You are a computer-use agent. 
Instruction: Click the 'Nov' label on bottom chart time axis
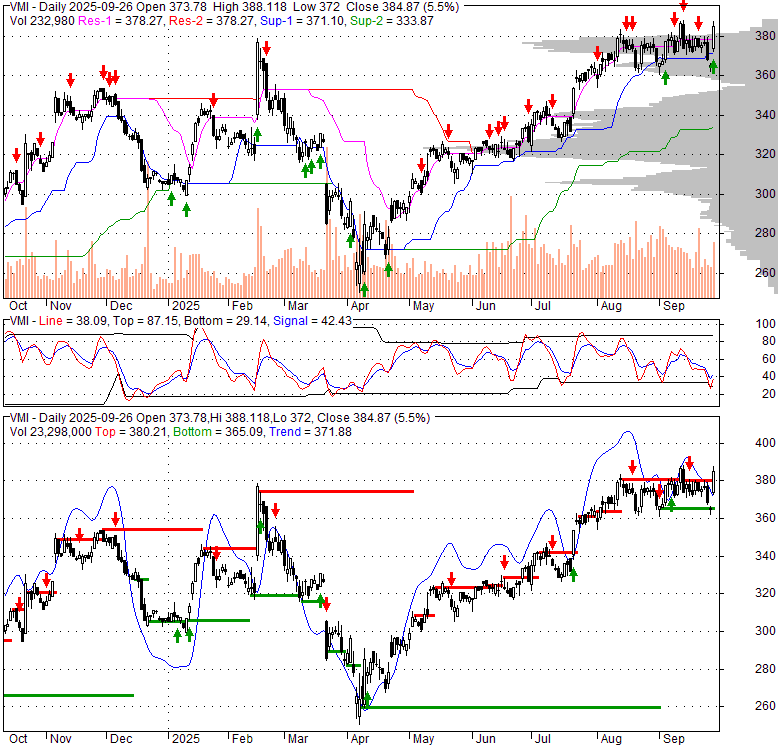pyautogui.click(x=61, y=739)
